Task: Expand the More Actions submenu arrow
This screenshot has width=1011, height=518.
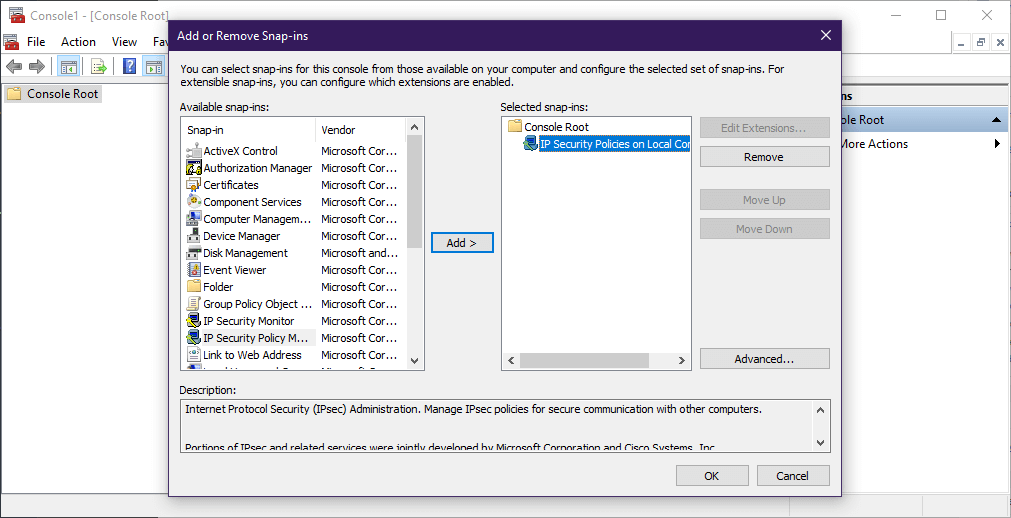Action: [997, 144]
